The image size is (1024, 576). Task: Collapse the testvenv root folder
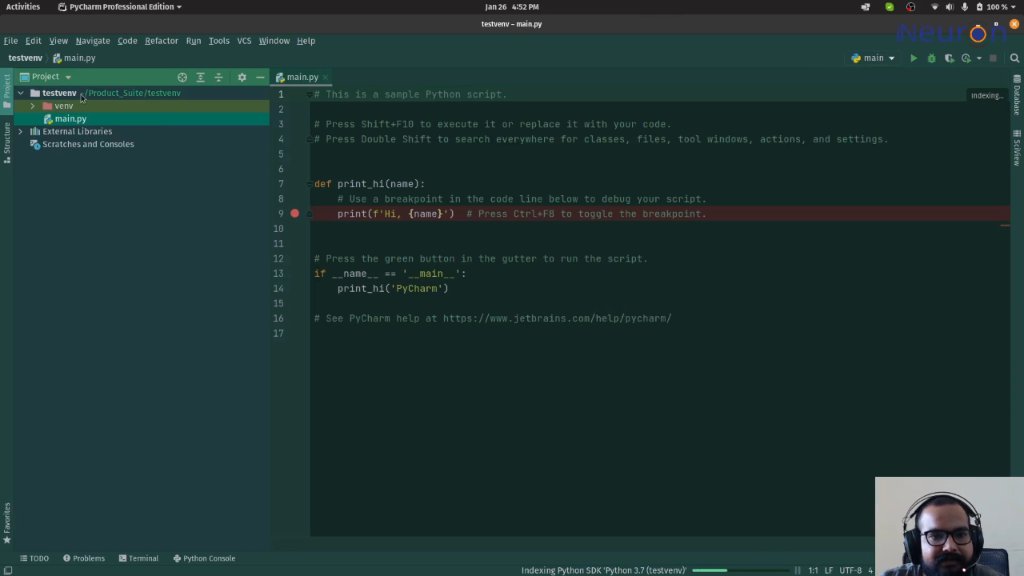point(21,93)
